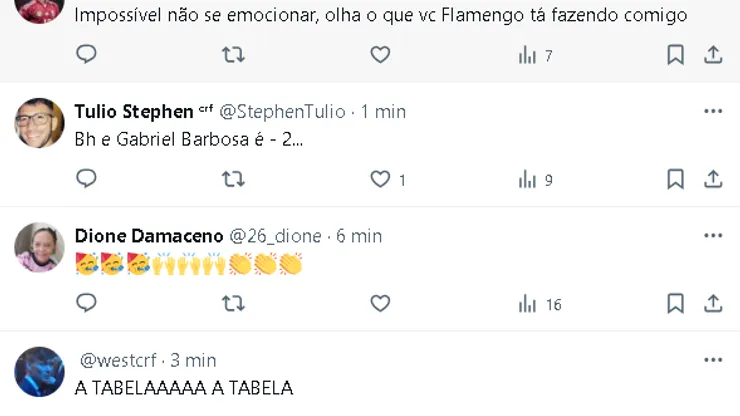Viewport: 740px width, 416px height.
Task: View analytics on Tulio Stephen's tweet
Action: (528, 180)
